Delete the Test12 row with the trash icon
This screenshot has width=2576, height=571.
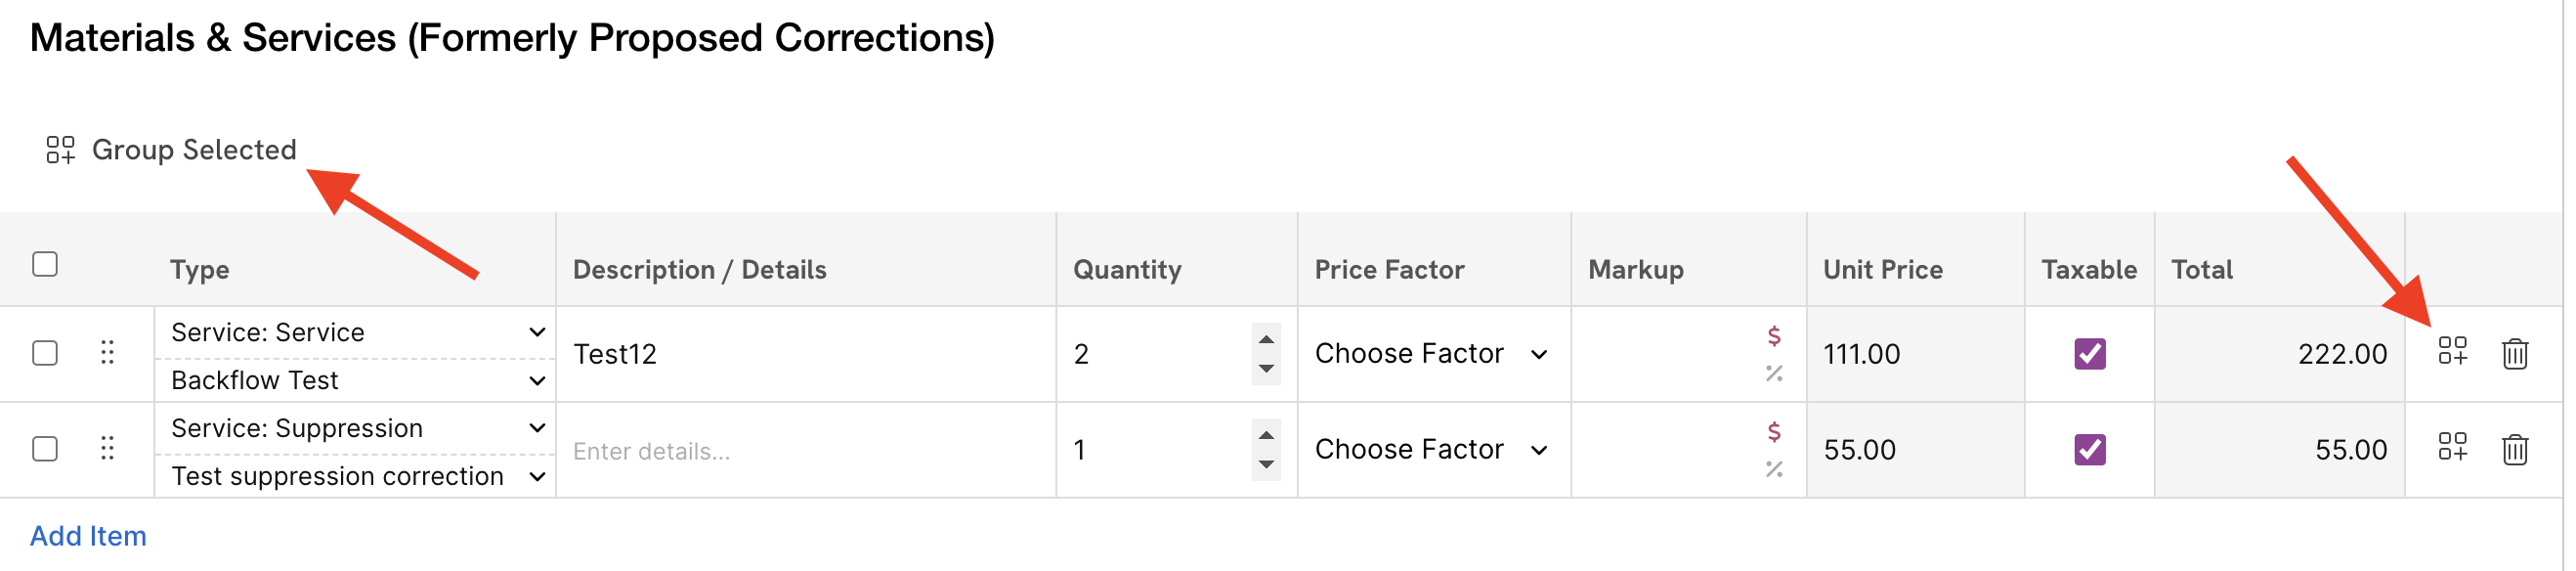coord(2514,354)
